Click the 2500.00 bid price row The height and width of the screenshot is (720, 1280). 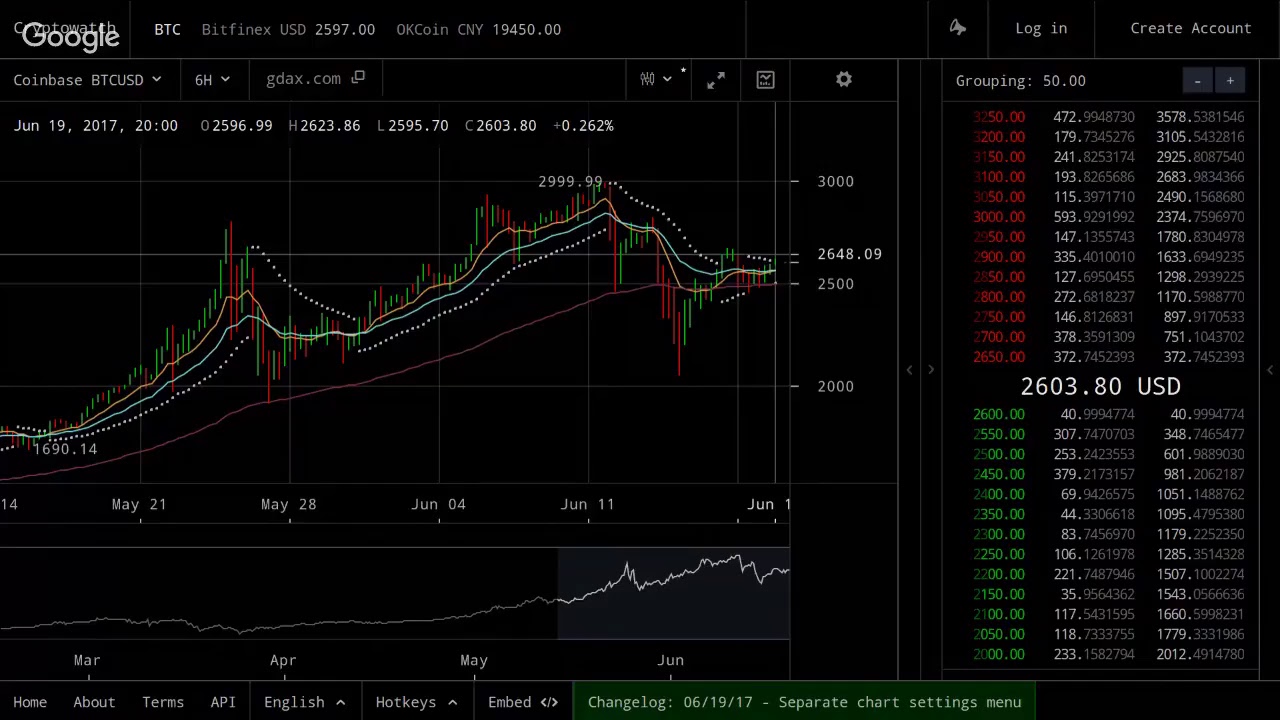[1108, 454]
